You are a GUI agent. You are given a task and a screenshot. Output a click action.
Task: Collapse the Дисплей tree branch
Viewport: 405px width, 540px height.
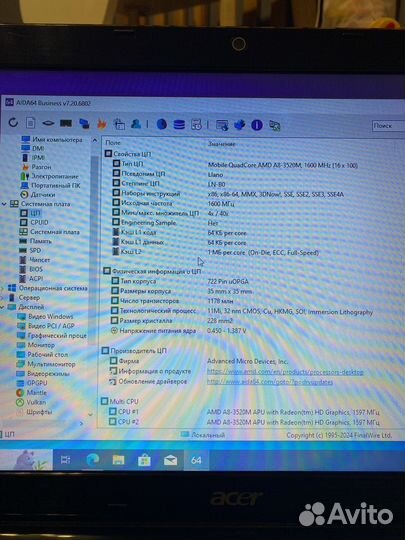3,307
